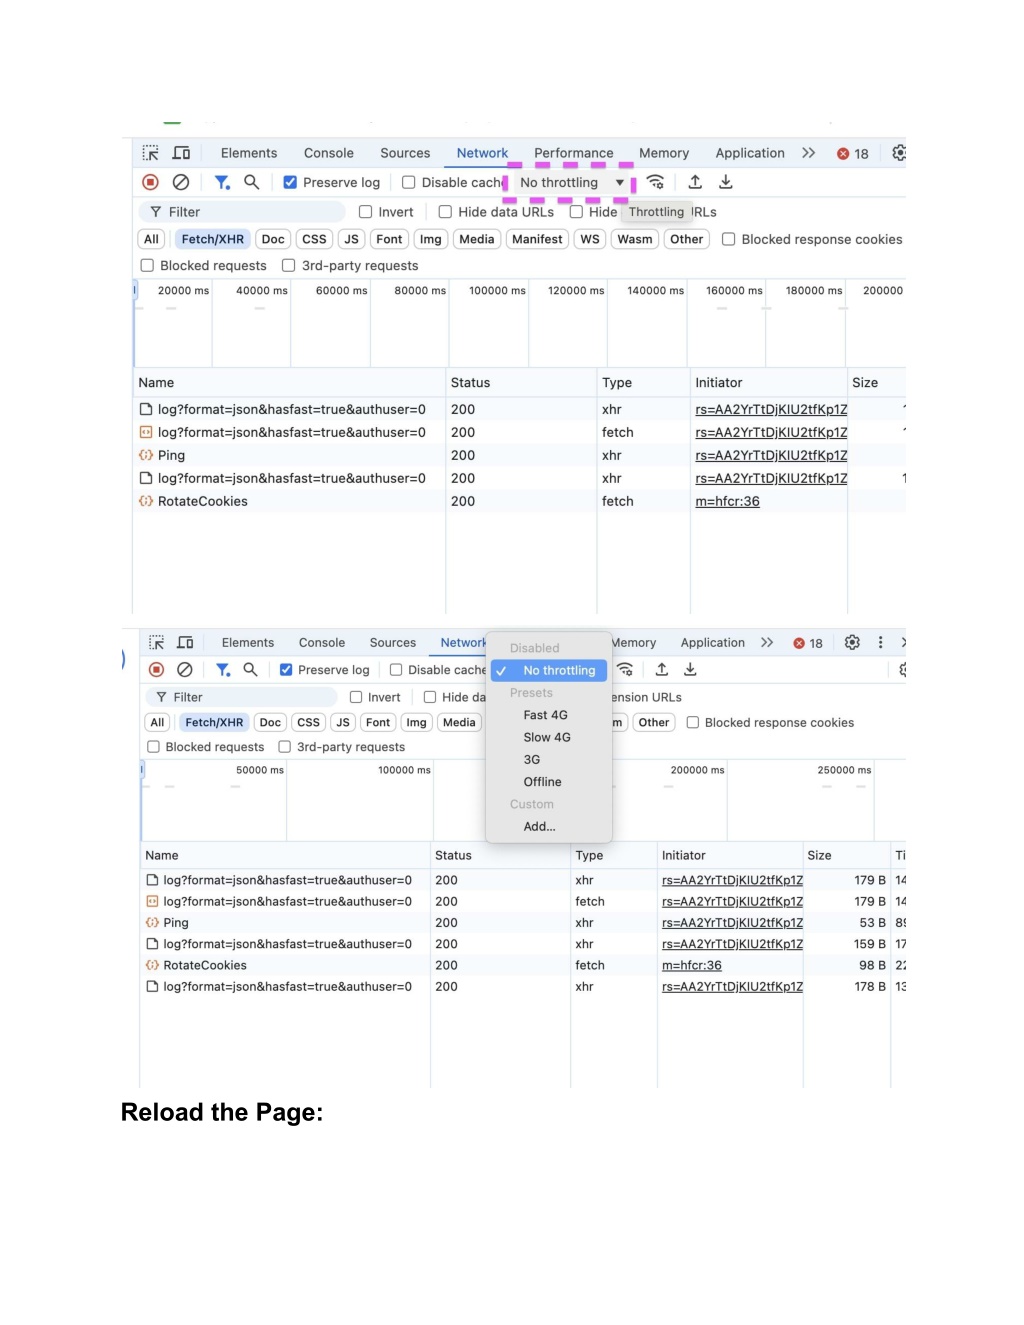Open network conditions icon in upper DevTools
Screen dimensions: 1024x1325
tap(656, 182)
